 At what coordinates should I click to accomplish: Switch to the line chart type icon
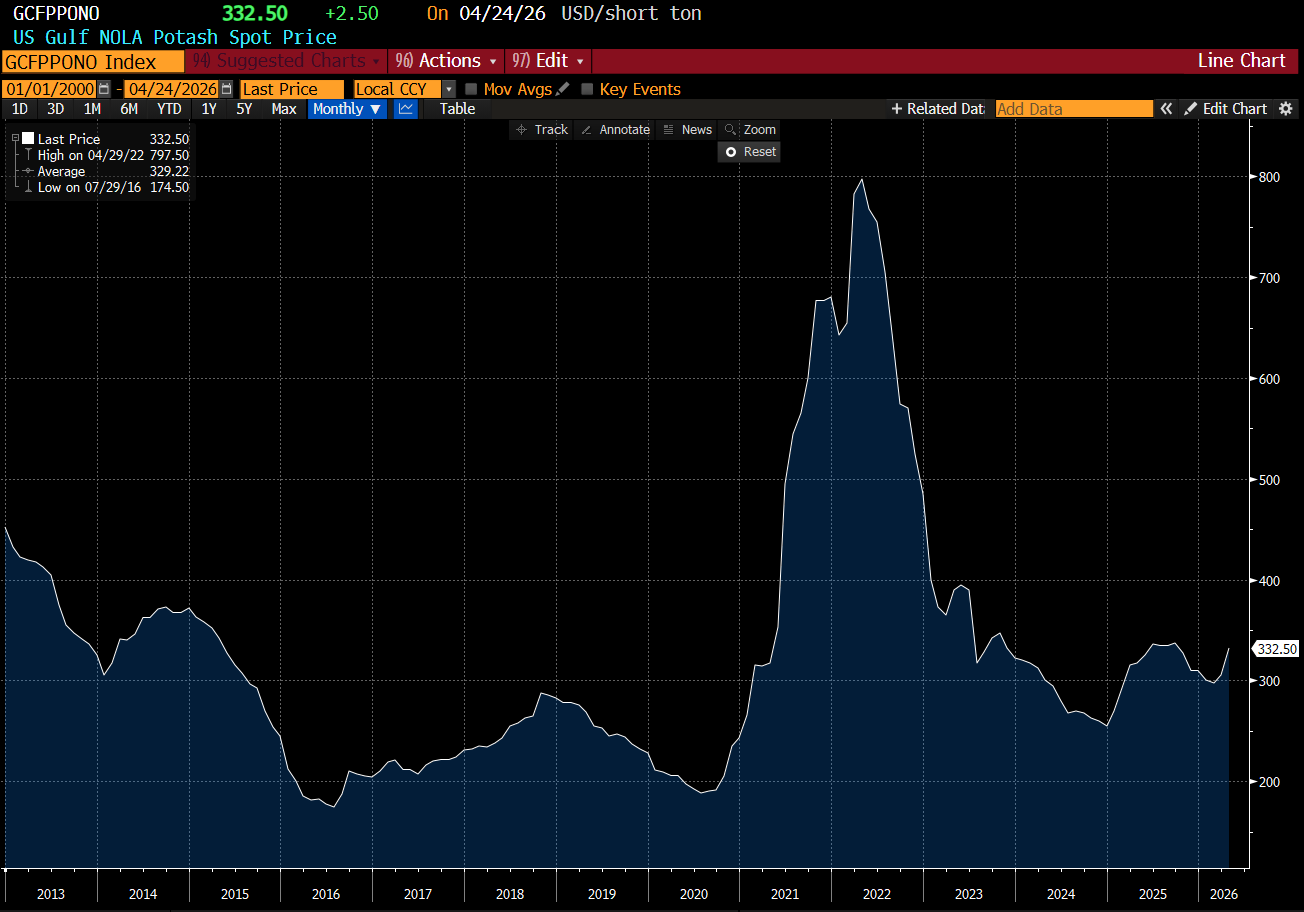point(405,109)
